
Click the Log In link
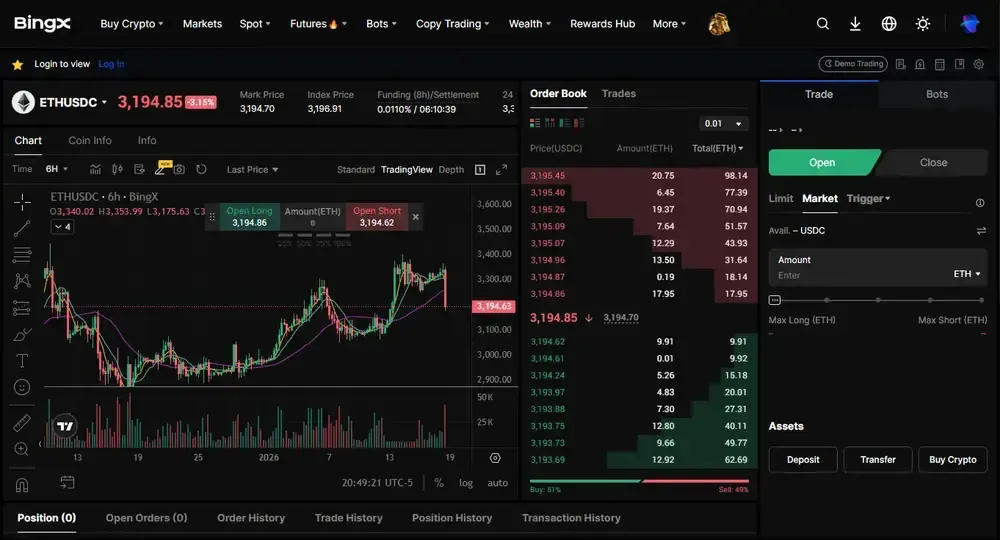111,64
